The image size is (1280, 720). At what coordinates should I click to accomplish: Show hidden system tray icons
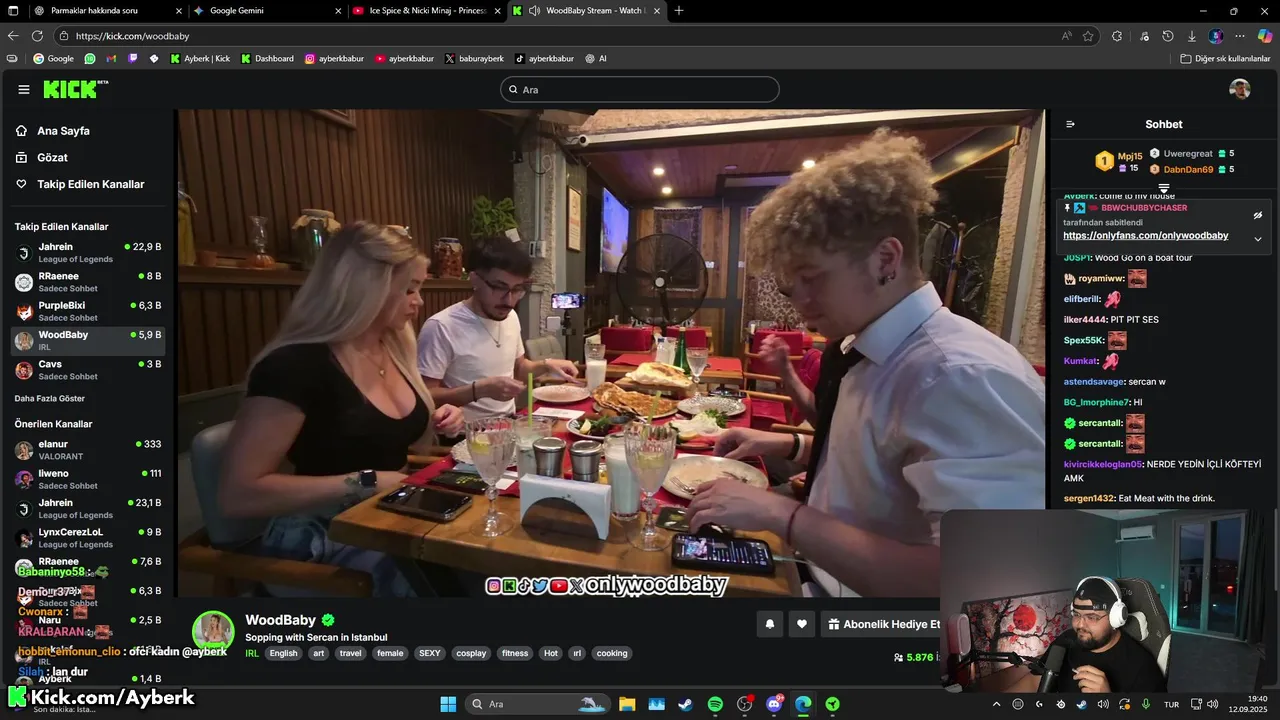coord(996,704)
